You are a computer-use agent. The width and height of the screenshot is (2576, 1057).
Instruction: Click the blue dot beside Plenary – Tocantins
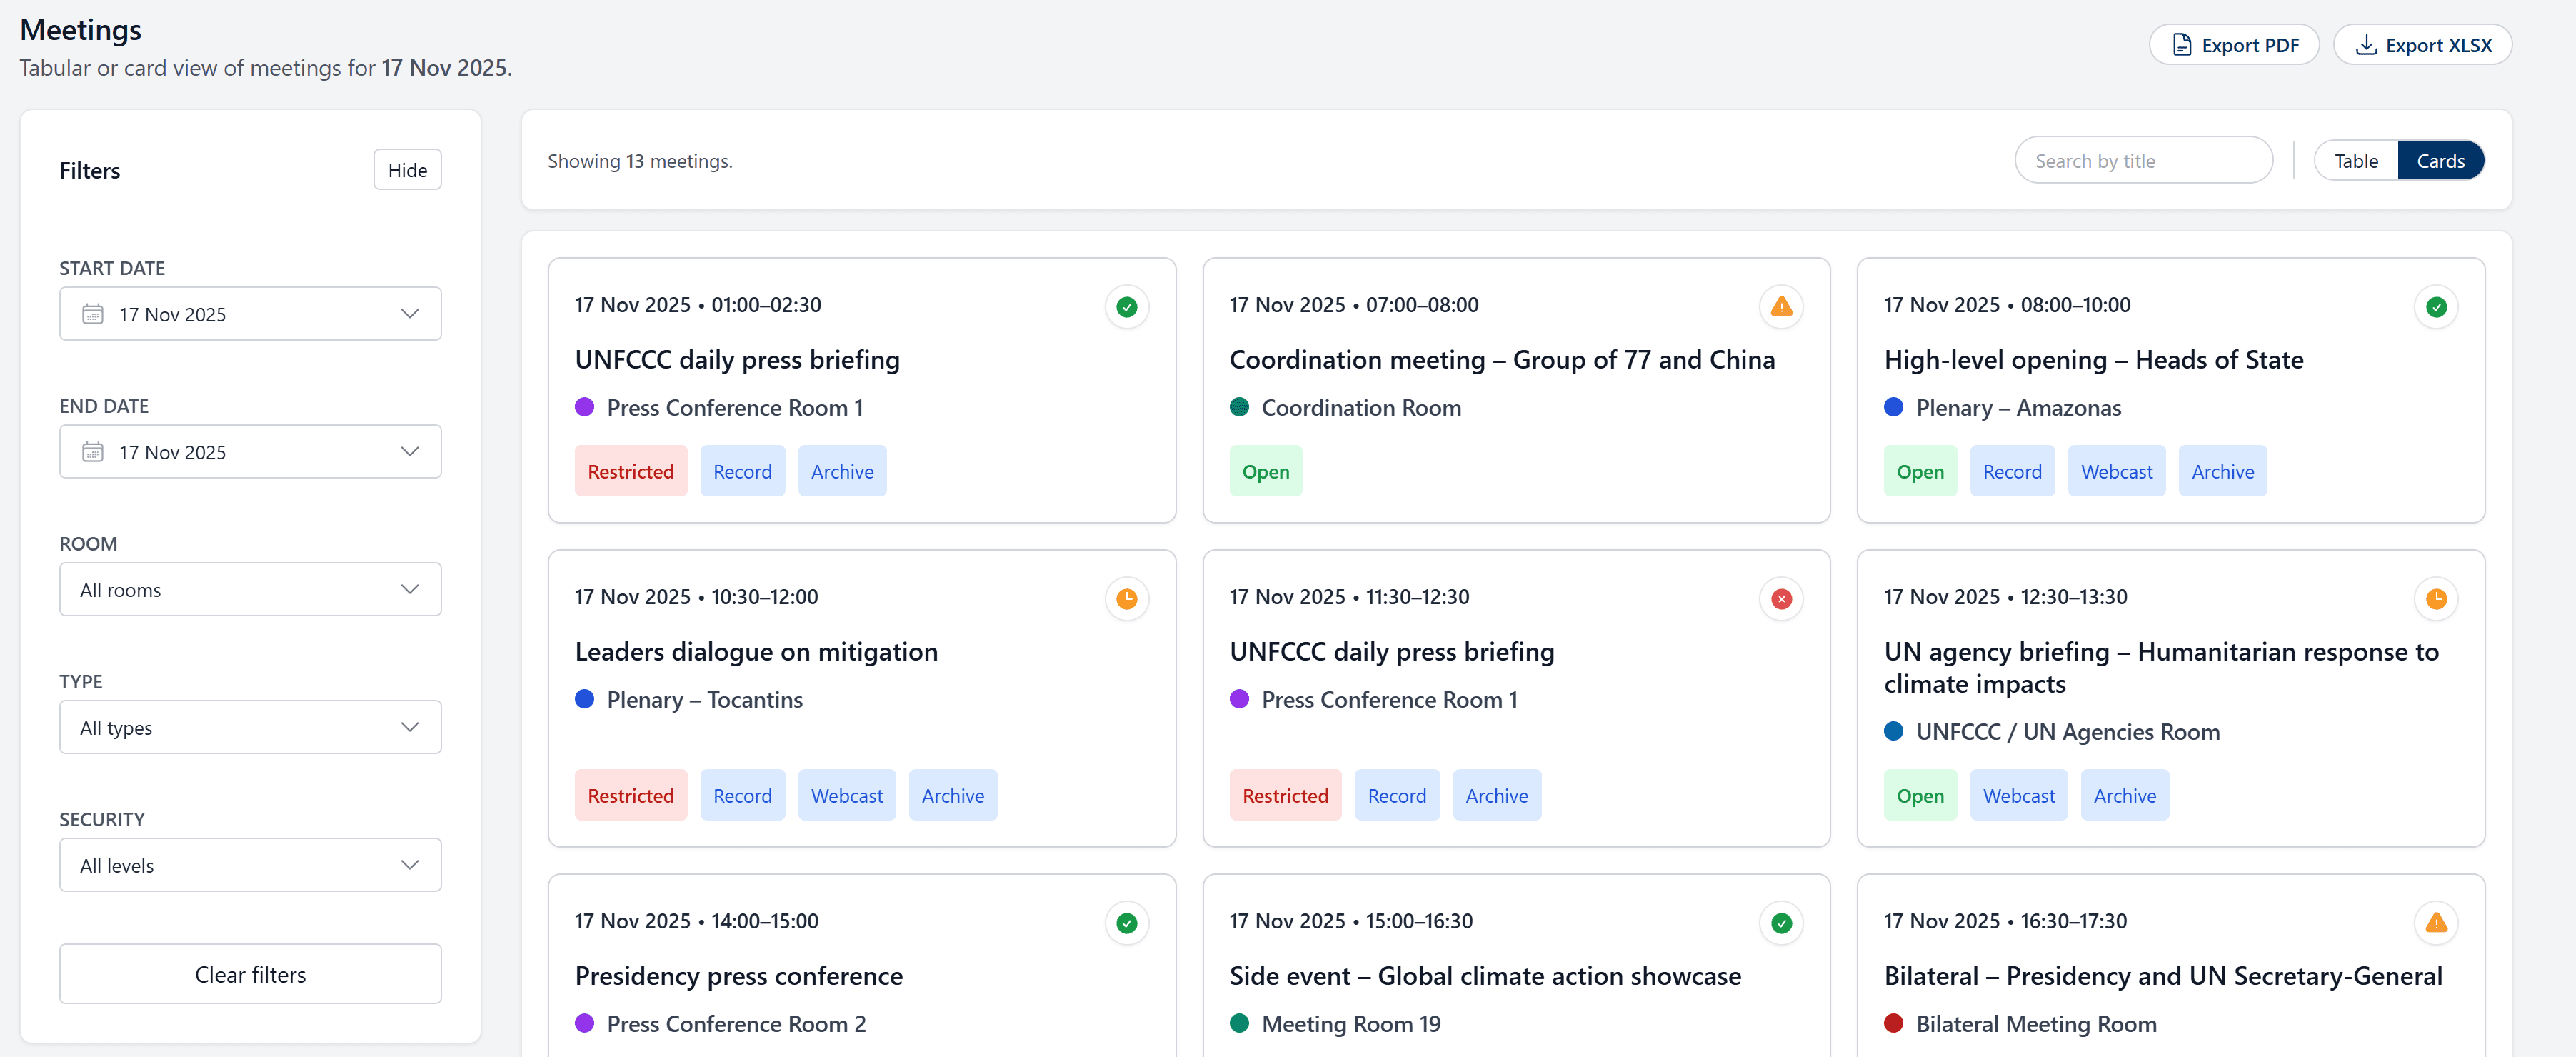(x=585, y=699)
